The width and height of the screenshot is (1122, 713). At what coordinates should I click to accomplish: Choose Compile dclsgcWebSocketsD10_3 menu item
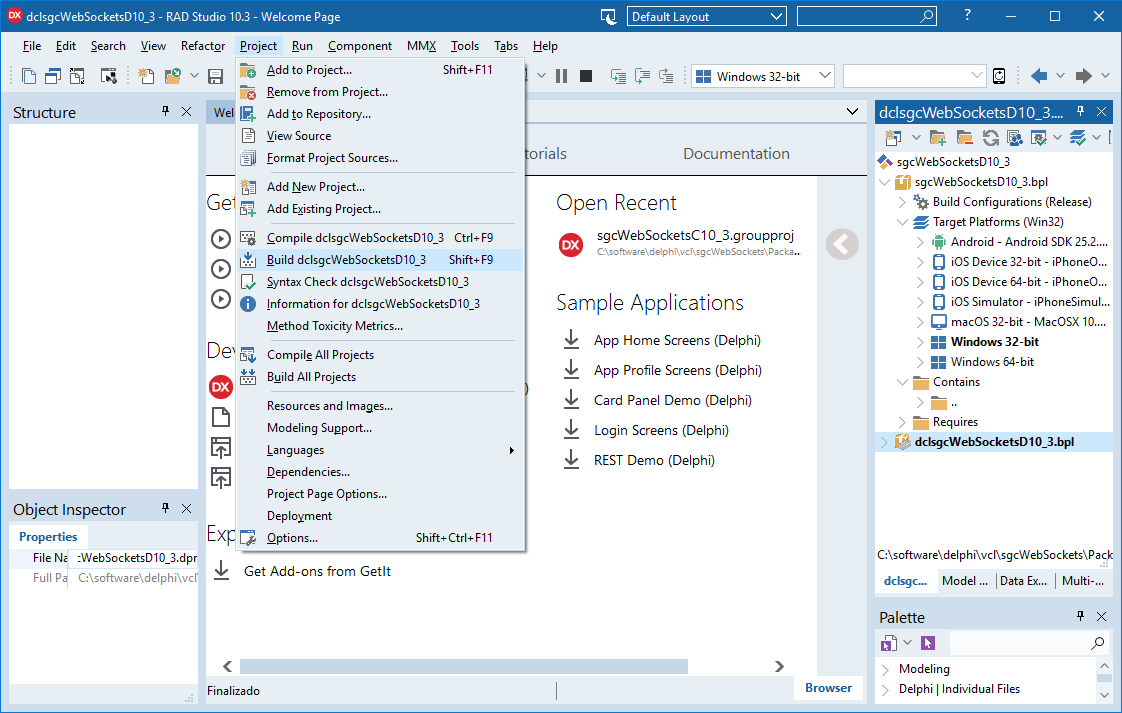[380, 238]
